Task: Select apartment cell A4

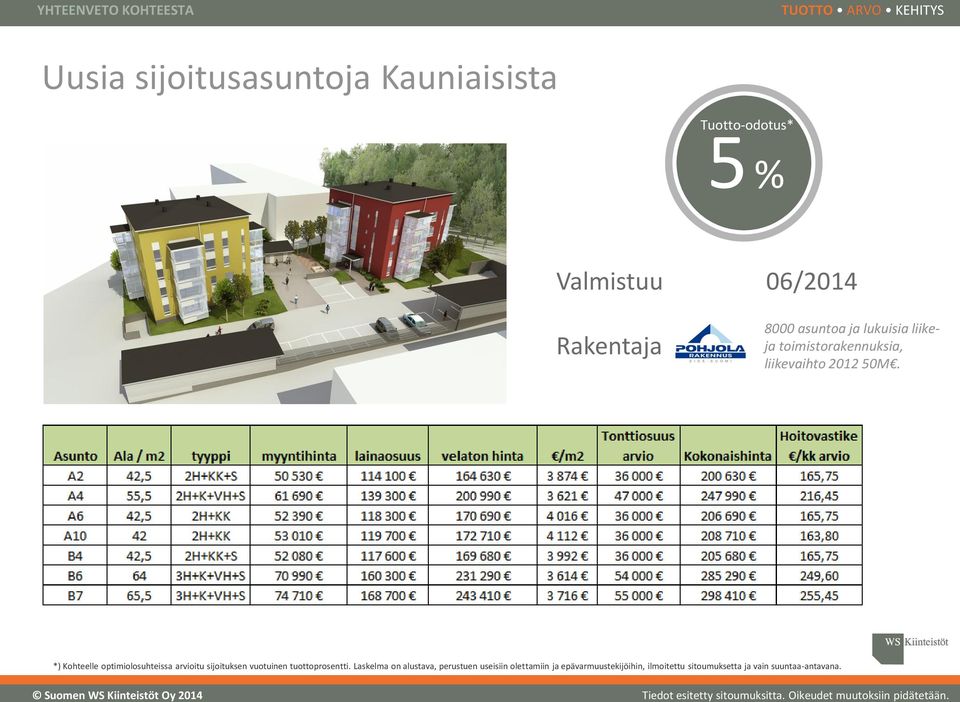Action: 75,496
